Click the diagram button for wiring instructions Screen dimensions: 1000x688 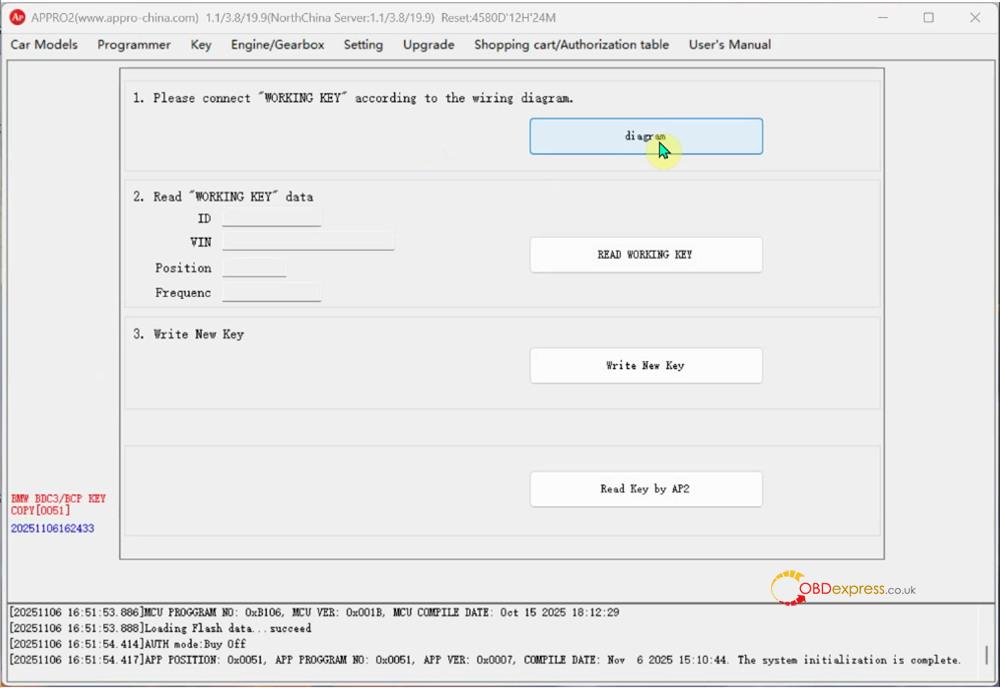(x=646, y=136)
